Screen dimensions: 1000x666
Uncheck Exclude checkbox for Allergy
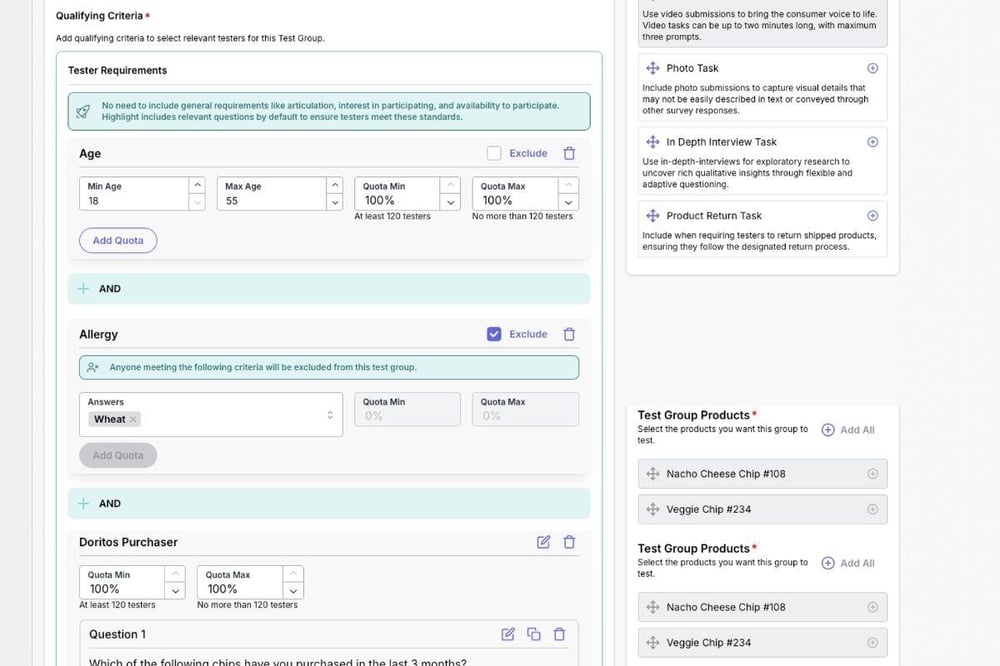pyautogui.click(x=494, y=334)
